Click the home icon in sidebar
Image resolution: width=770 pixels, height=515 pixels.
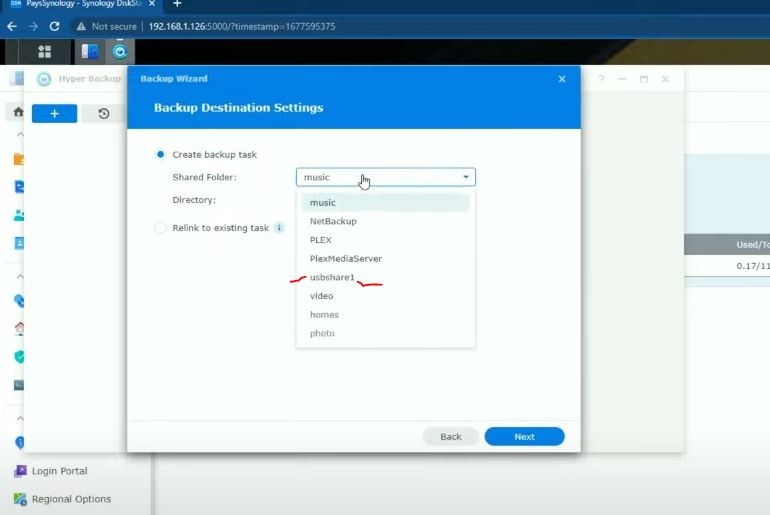pyautogui.click(x=18, y=112)
